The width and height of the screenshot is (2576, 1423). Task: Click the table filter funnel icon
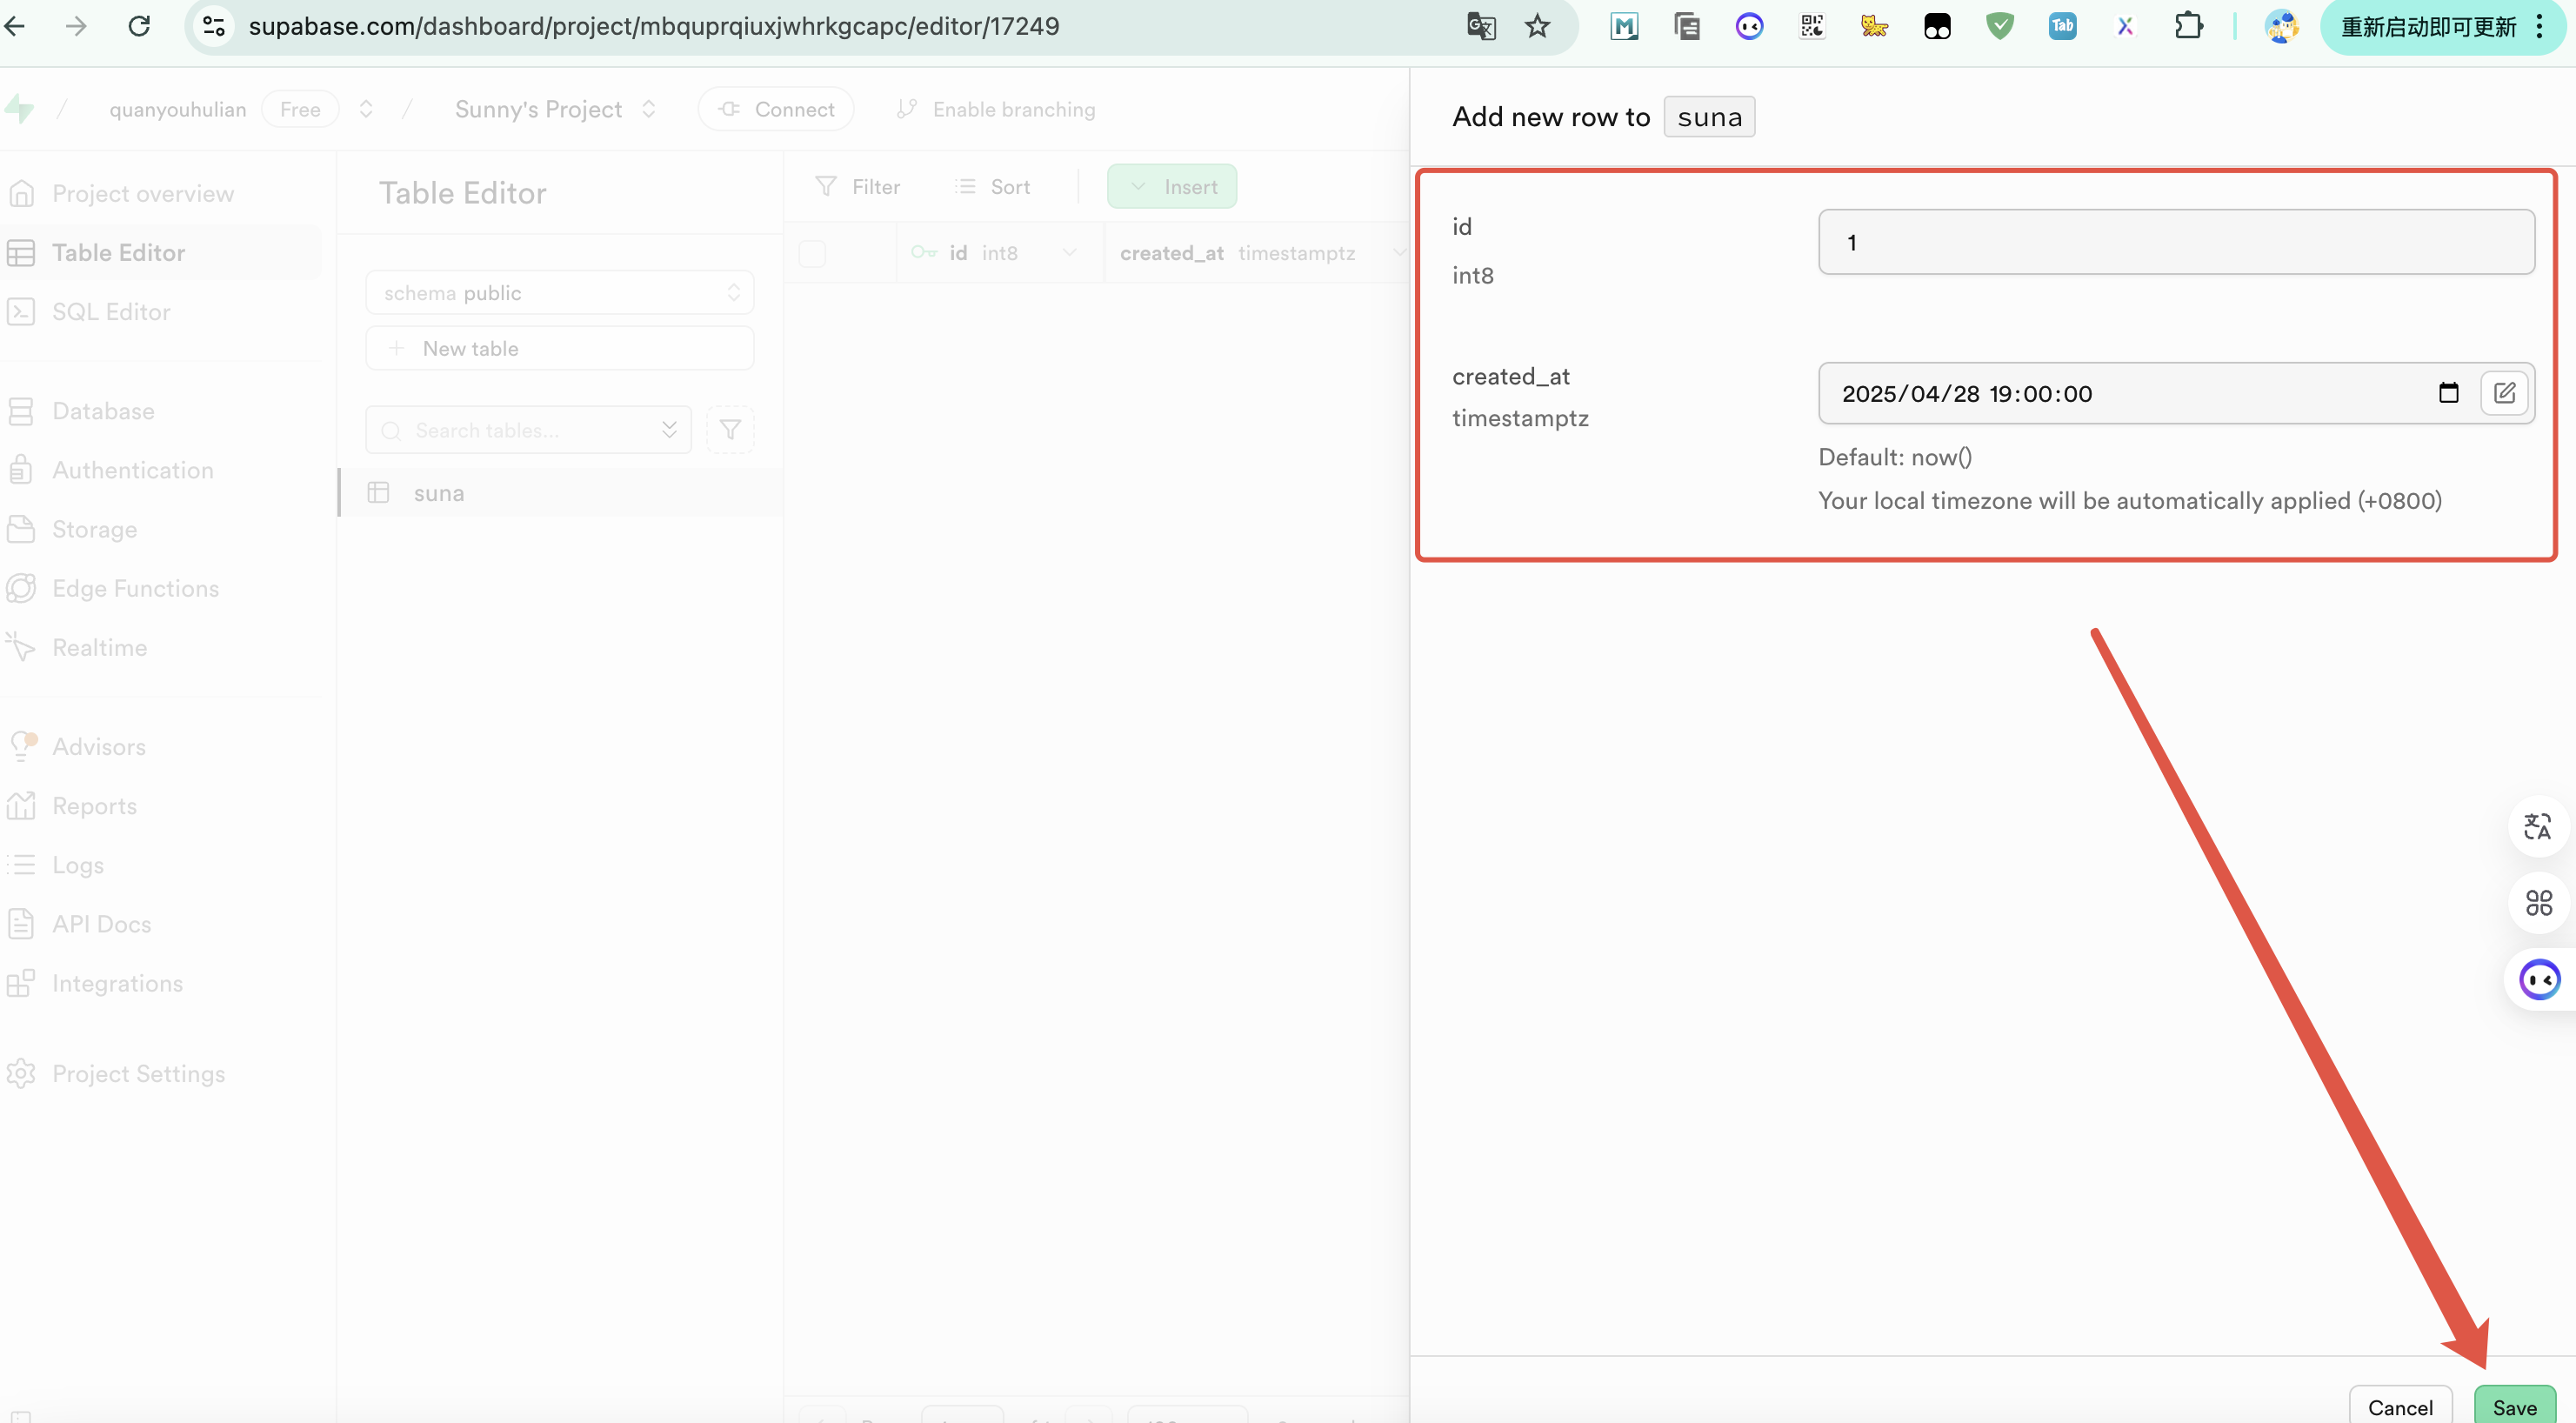[x=730, y=430]
